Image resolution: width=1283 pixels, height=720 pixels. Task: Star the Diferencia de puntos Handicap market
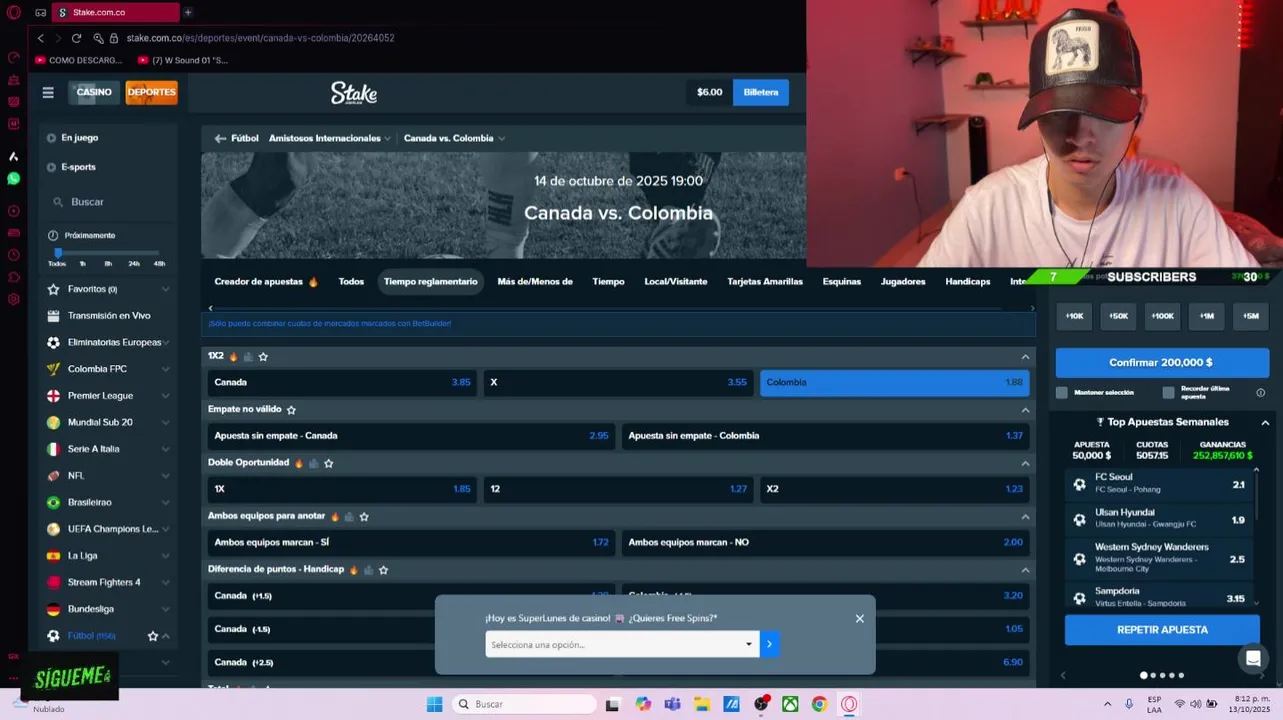pos(383,570)
